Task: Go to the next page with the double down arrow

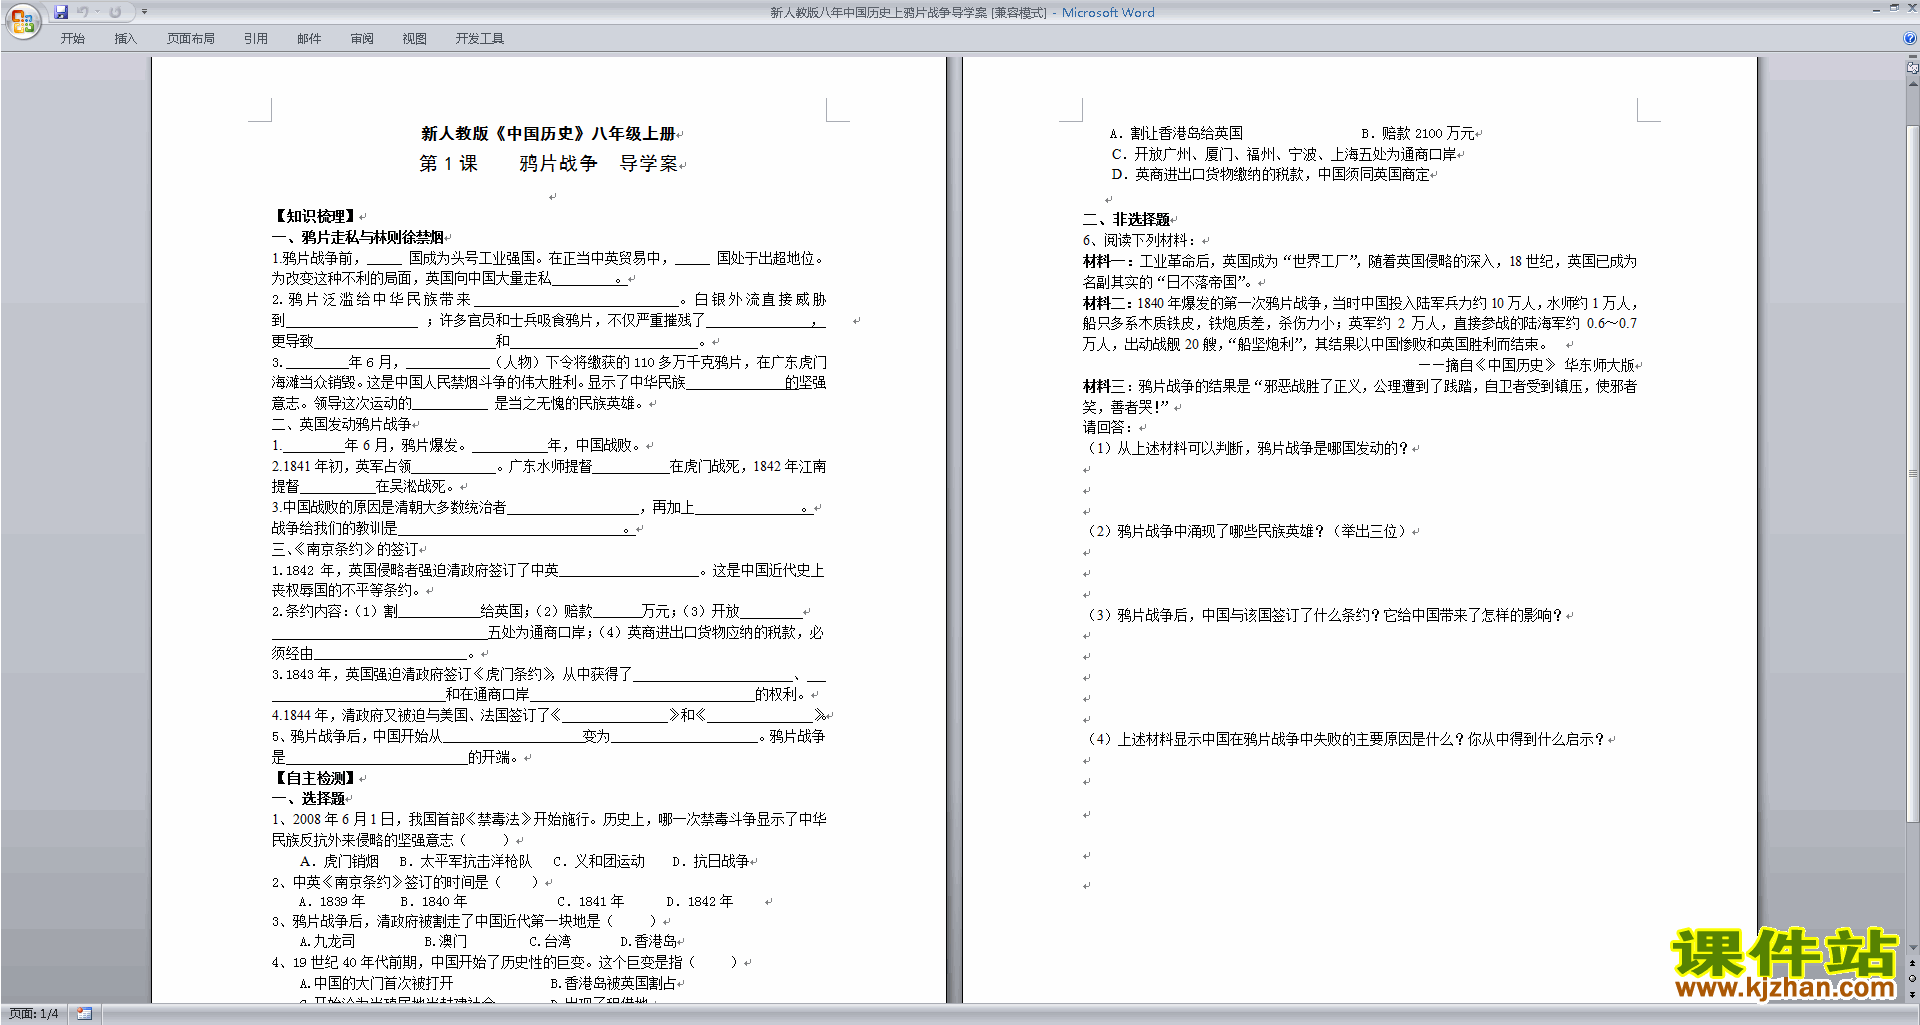Action: (x=1912, y=994)
